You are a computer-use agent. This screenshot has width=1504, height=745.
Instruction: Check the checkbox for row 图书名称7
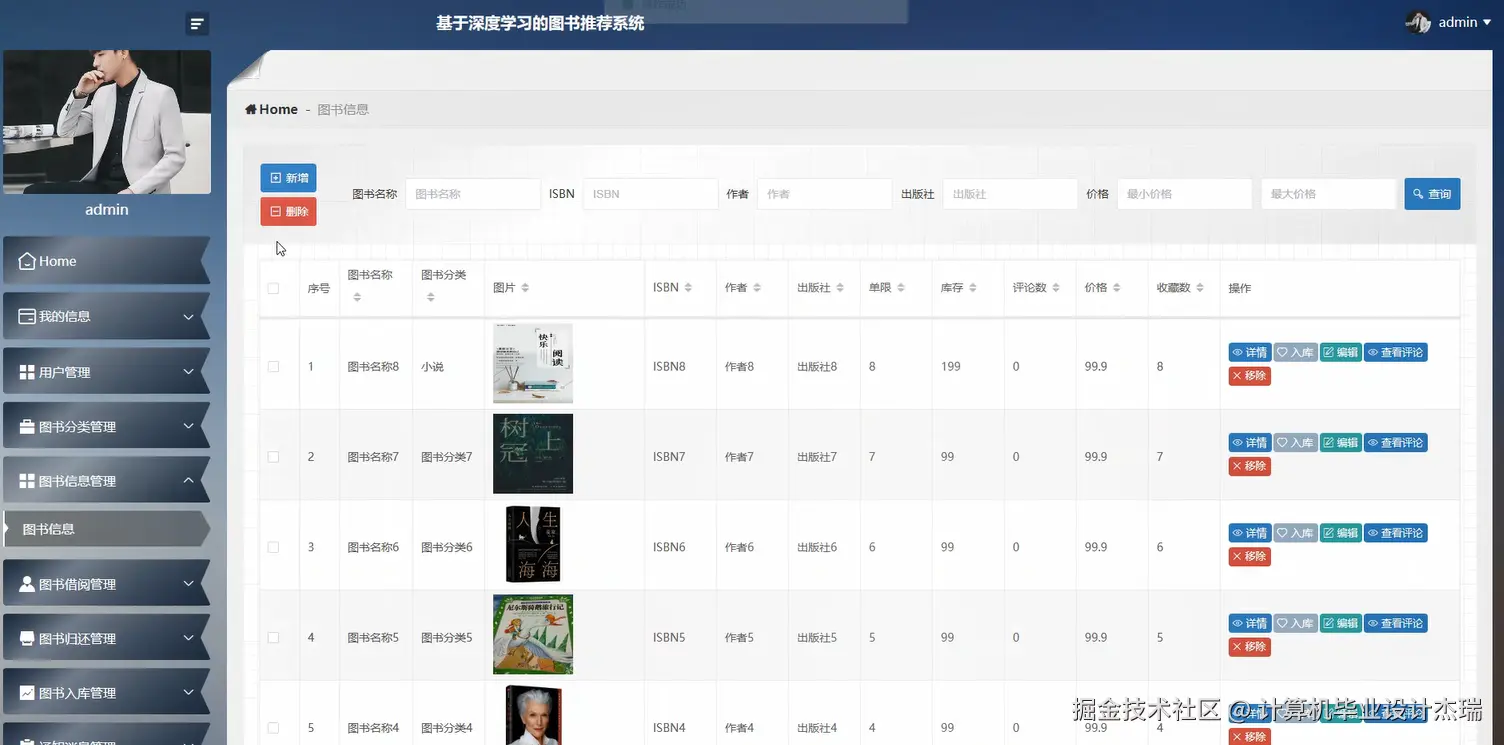point(274,457)
